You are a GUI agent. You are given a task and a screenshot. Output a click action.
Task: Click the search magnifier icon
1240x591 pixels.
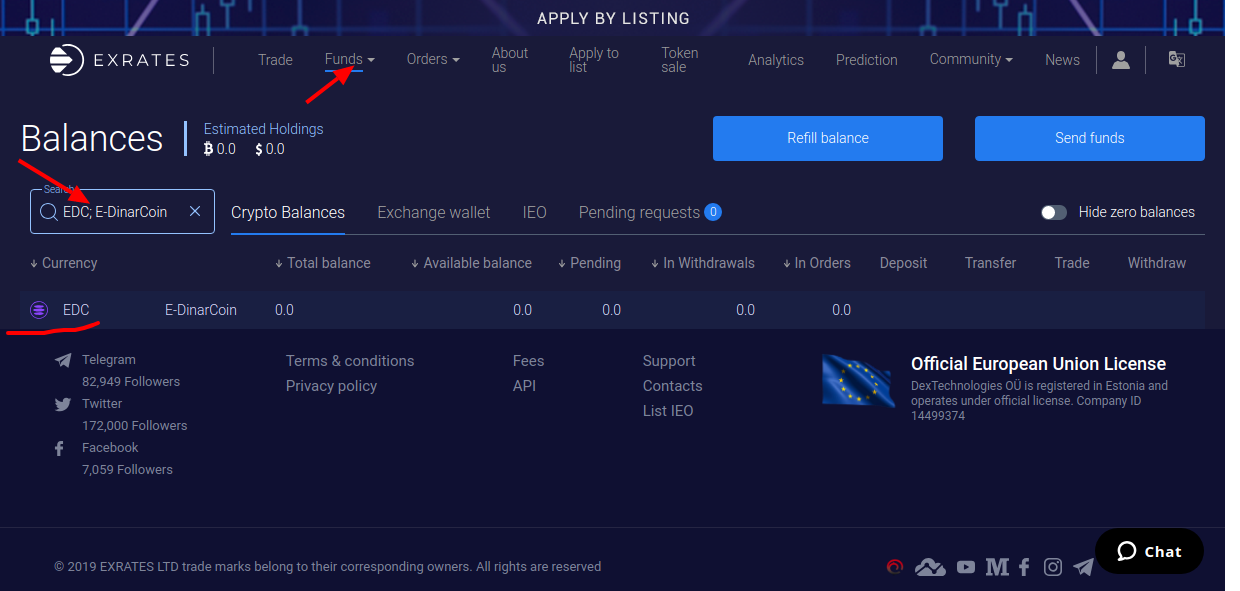click(x=48, y=212)
